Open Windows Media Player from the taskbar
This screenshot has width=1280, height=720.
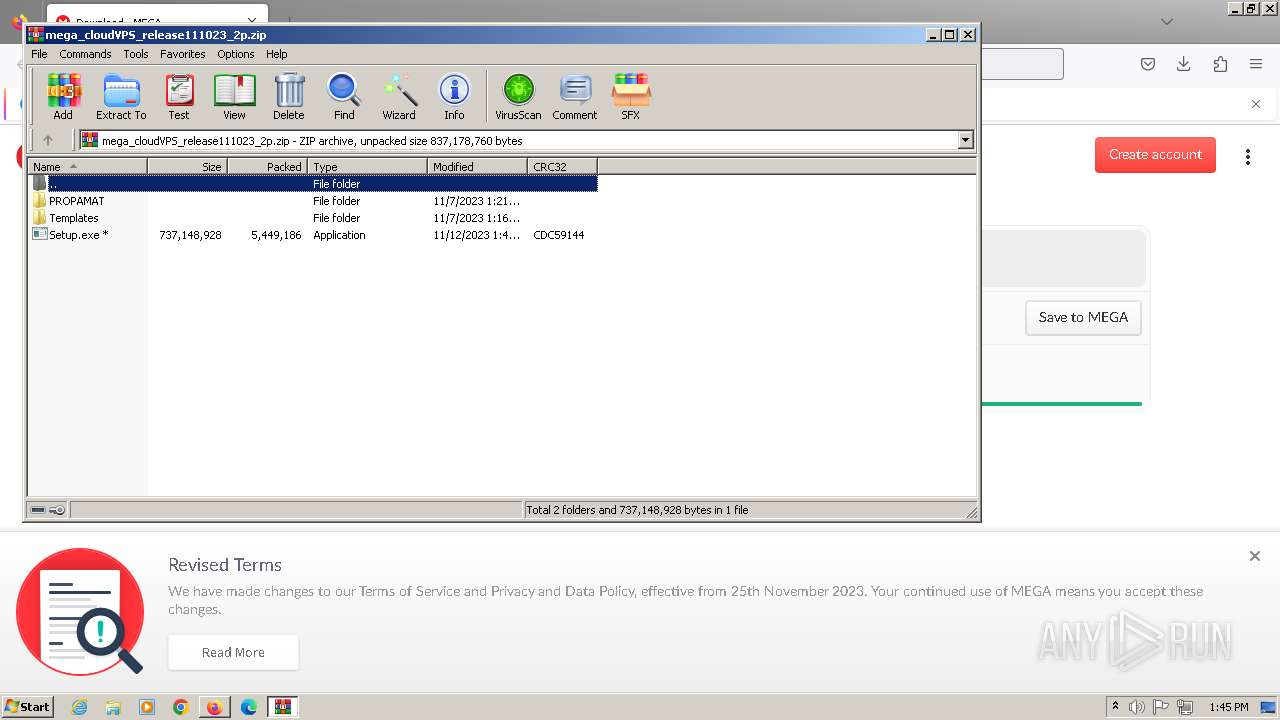click(x=147, y=707)
